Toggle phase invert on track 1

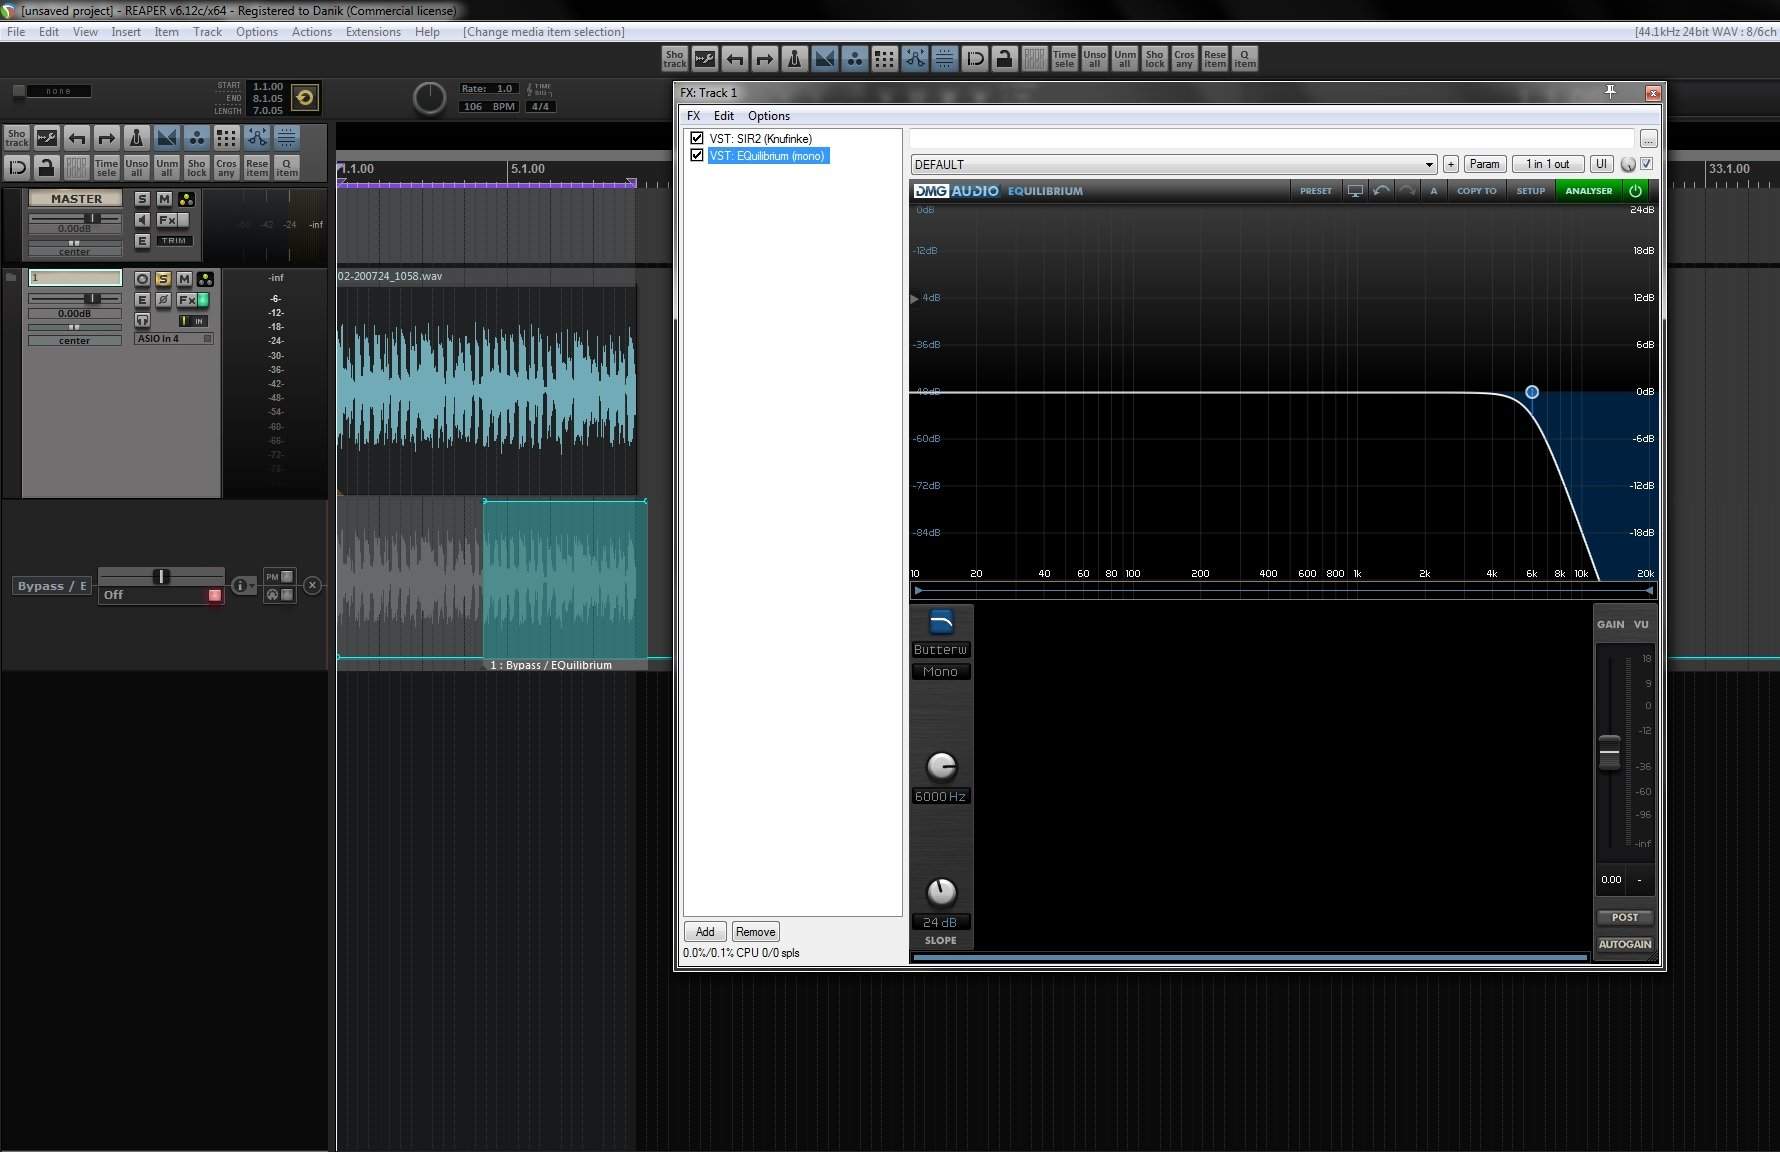coord(163,300)
